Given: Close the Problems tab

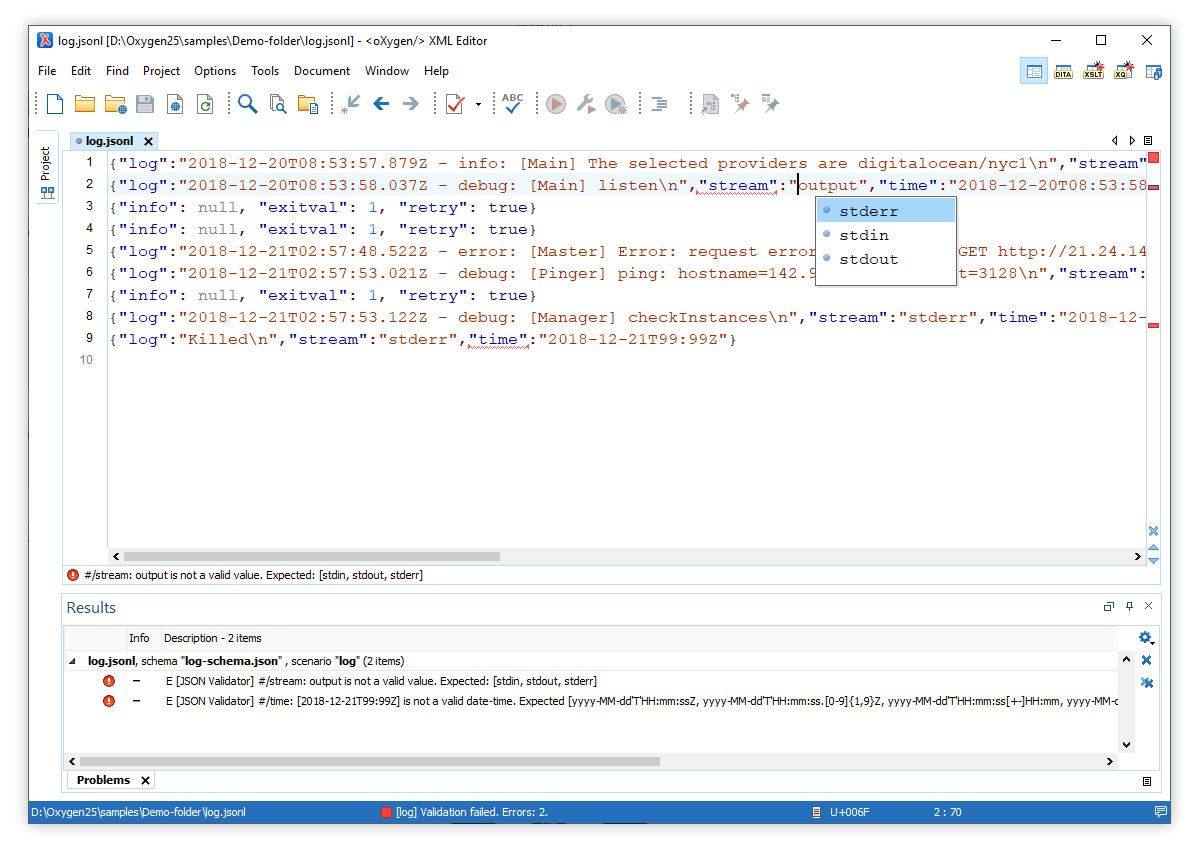Looking at the screenshot, I should (145, 780).
